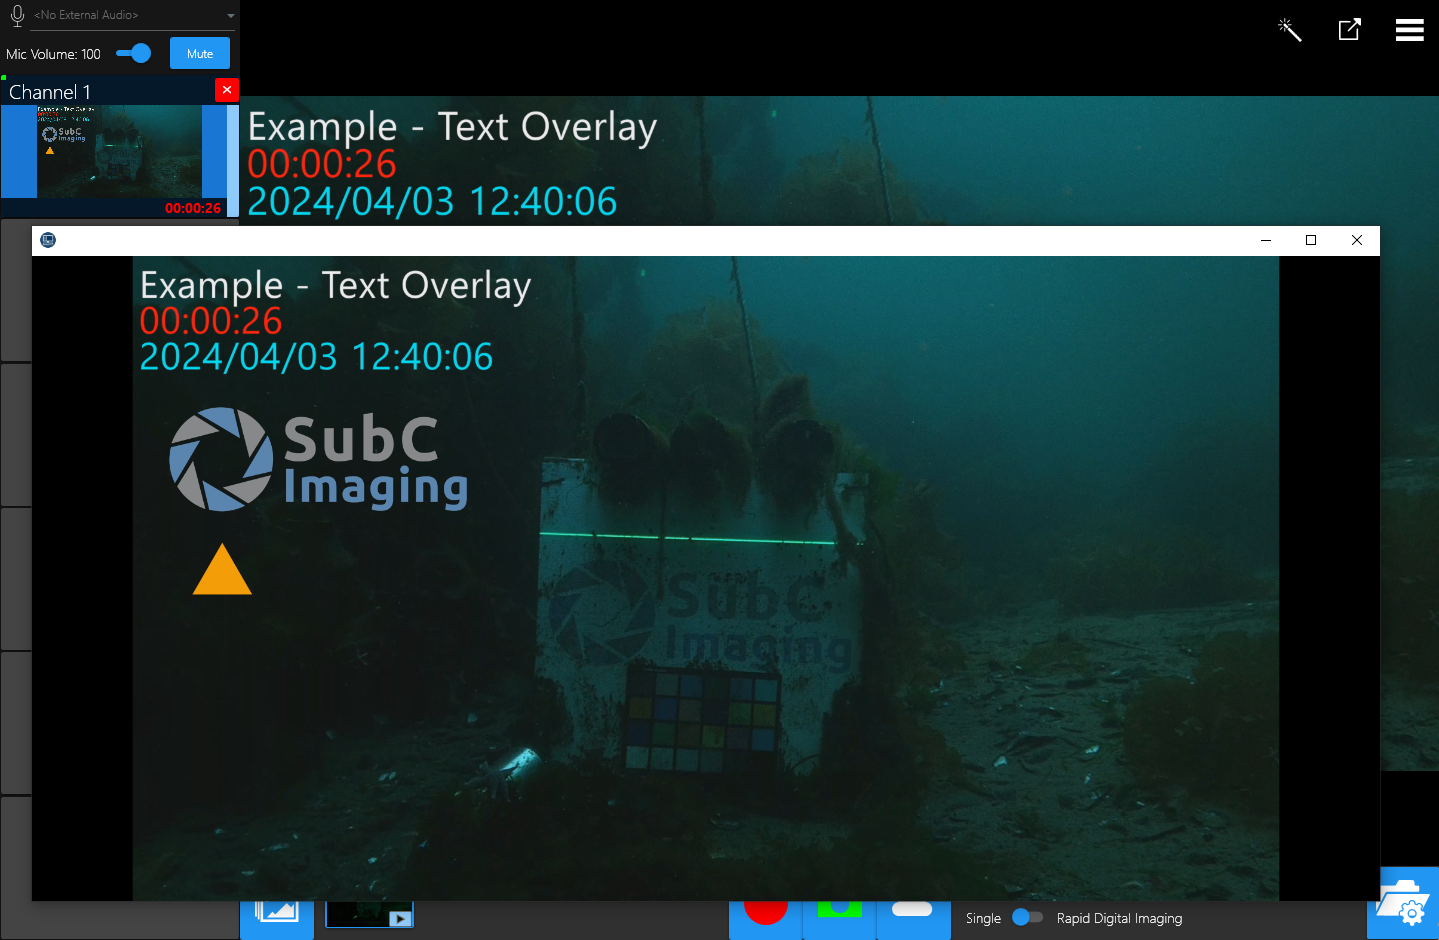Screen dimensions: 1439x940
Task: Click the white pill-shaped button
Action: click(912, 910)
